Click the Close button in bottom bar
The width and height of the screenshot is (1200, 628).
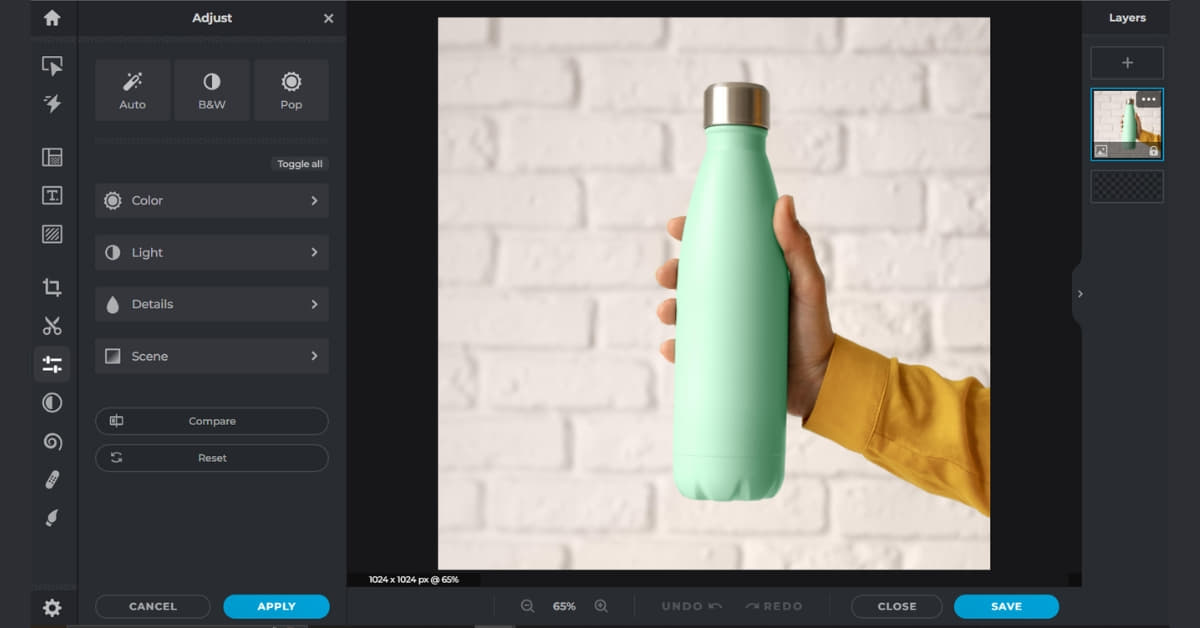point(897,606)
